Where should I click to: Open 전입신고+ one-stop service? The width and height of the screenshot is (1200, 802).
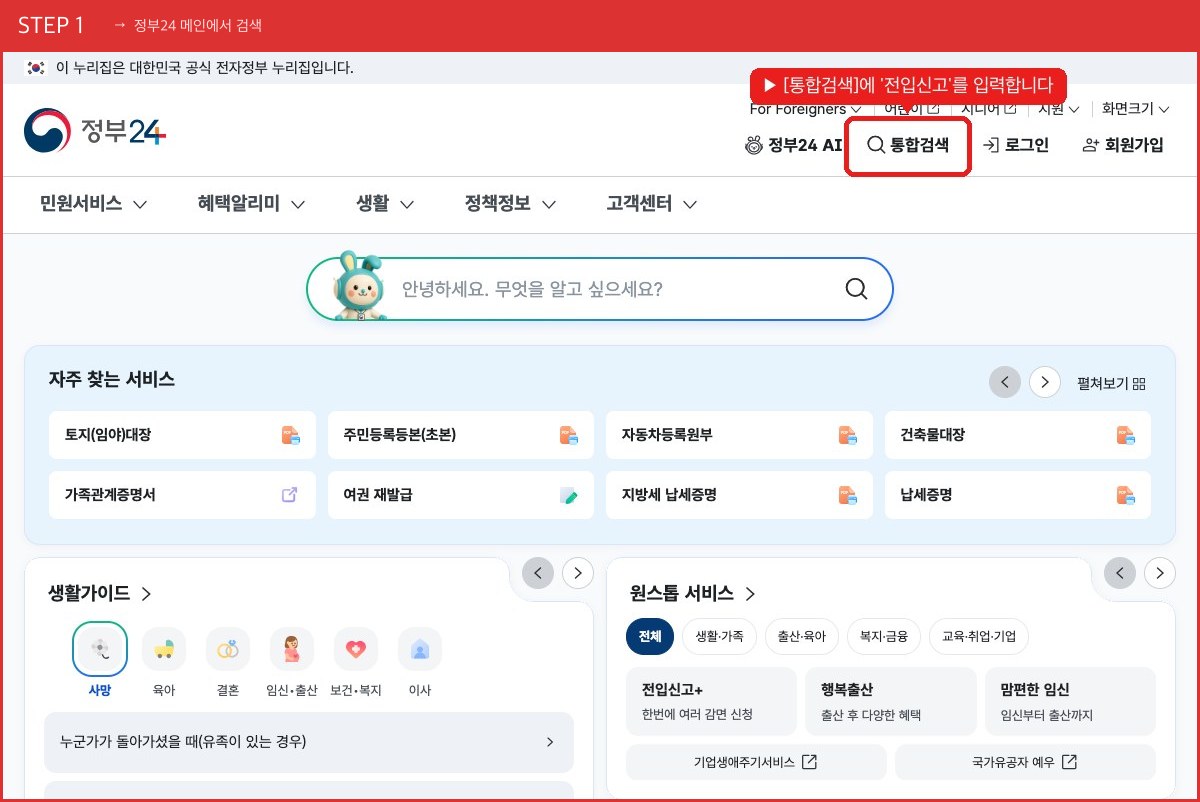click(711, 701)
